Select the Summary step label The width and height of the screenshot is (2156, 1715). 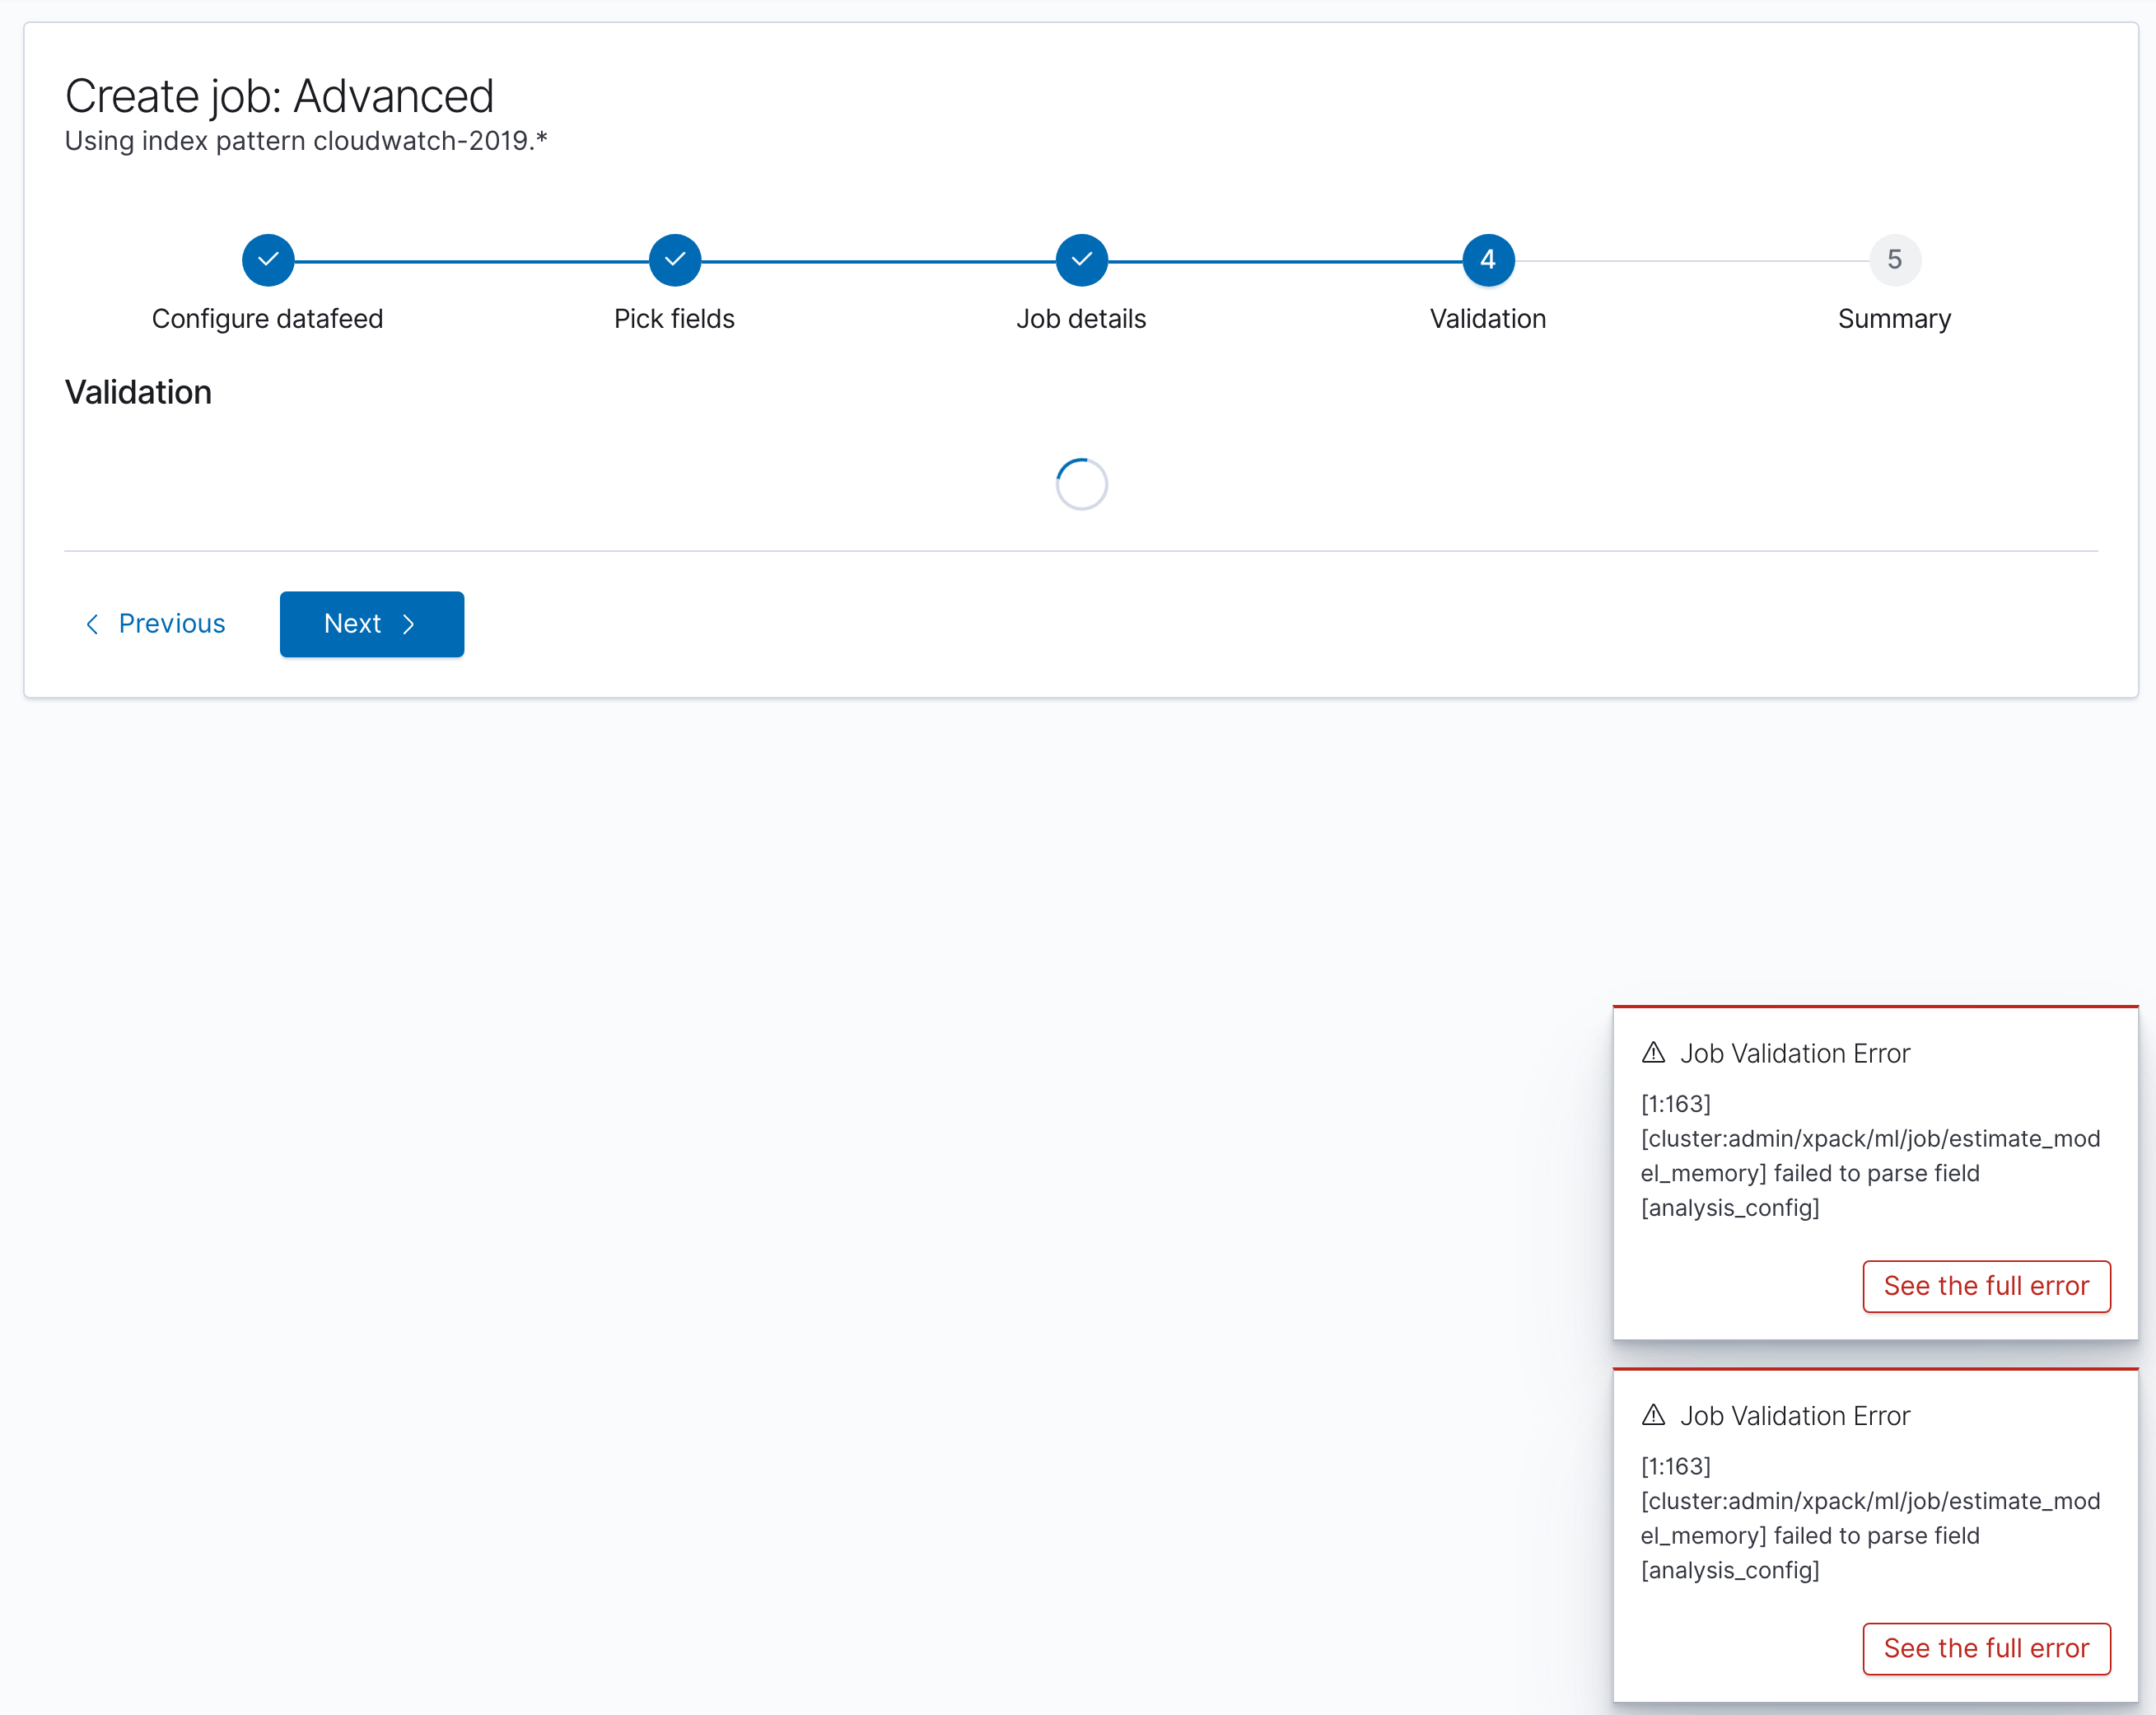tap(1893, 318)
